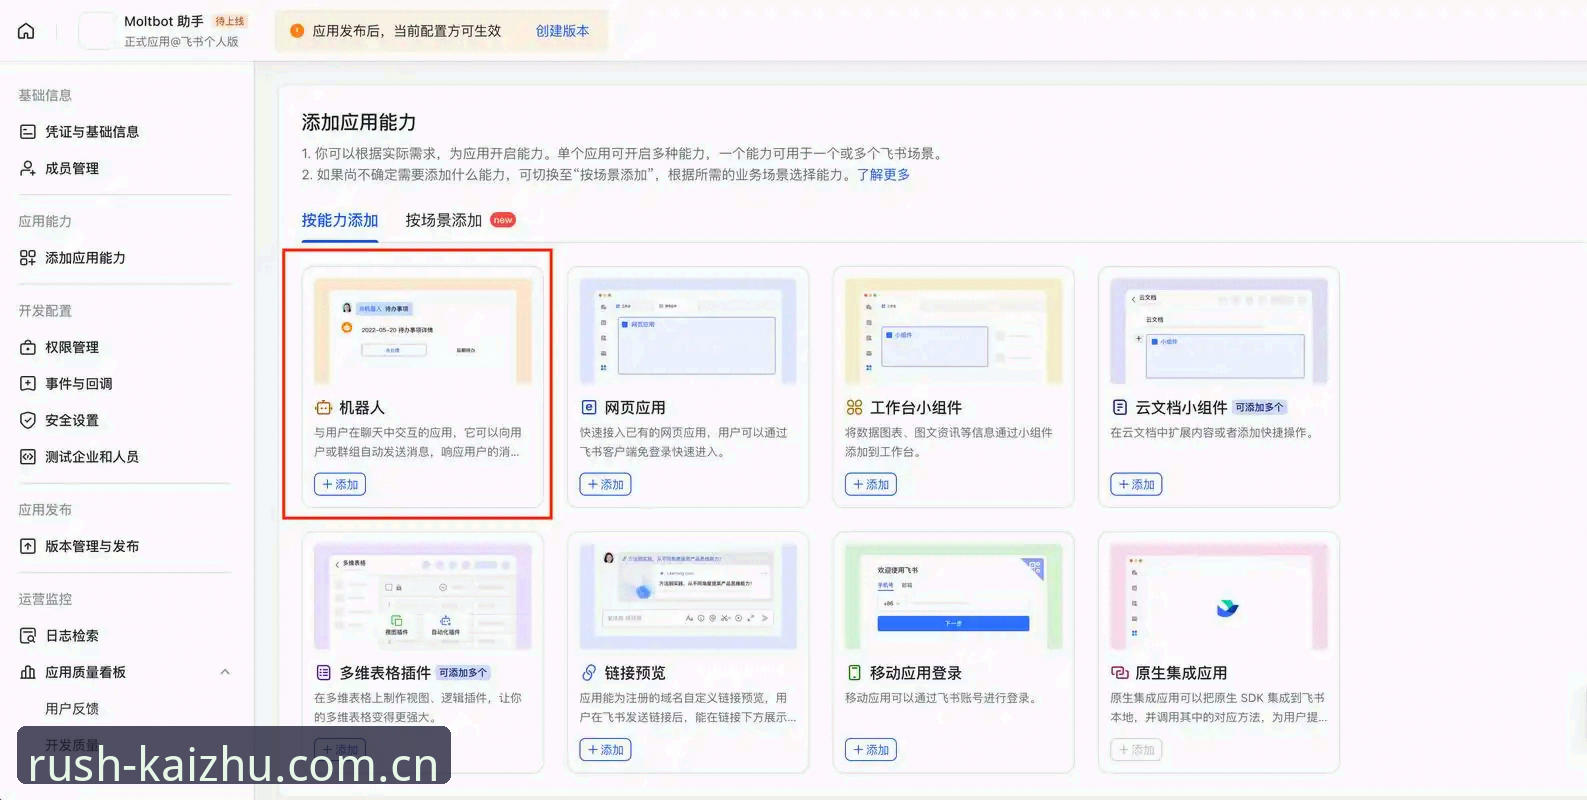Image resolution: width=1587 pixels, height=800 pixels.
Task: Open 凭证与基础信息 icon in sidebar
Action: click(28, 132)
